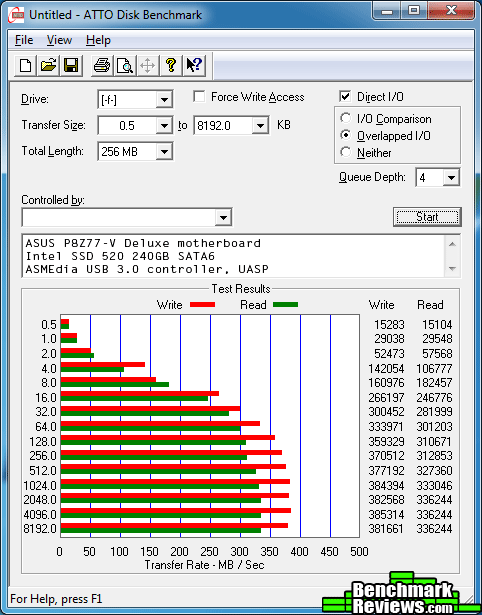The width and height of the screenshot is (482, 615).
Task: Click the write value 142054
Action: [386, 369]
